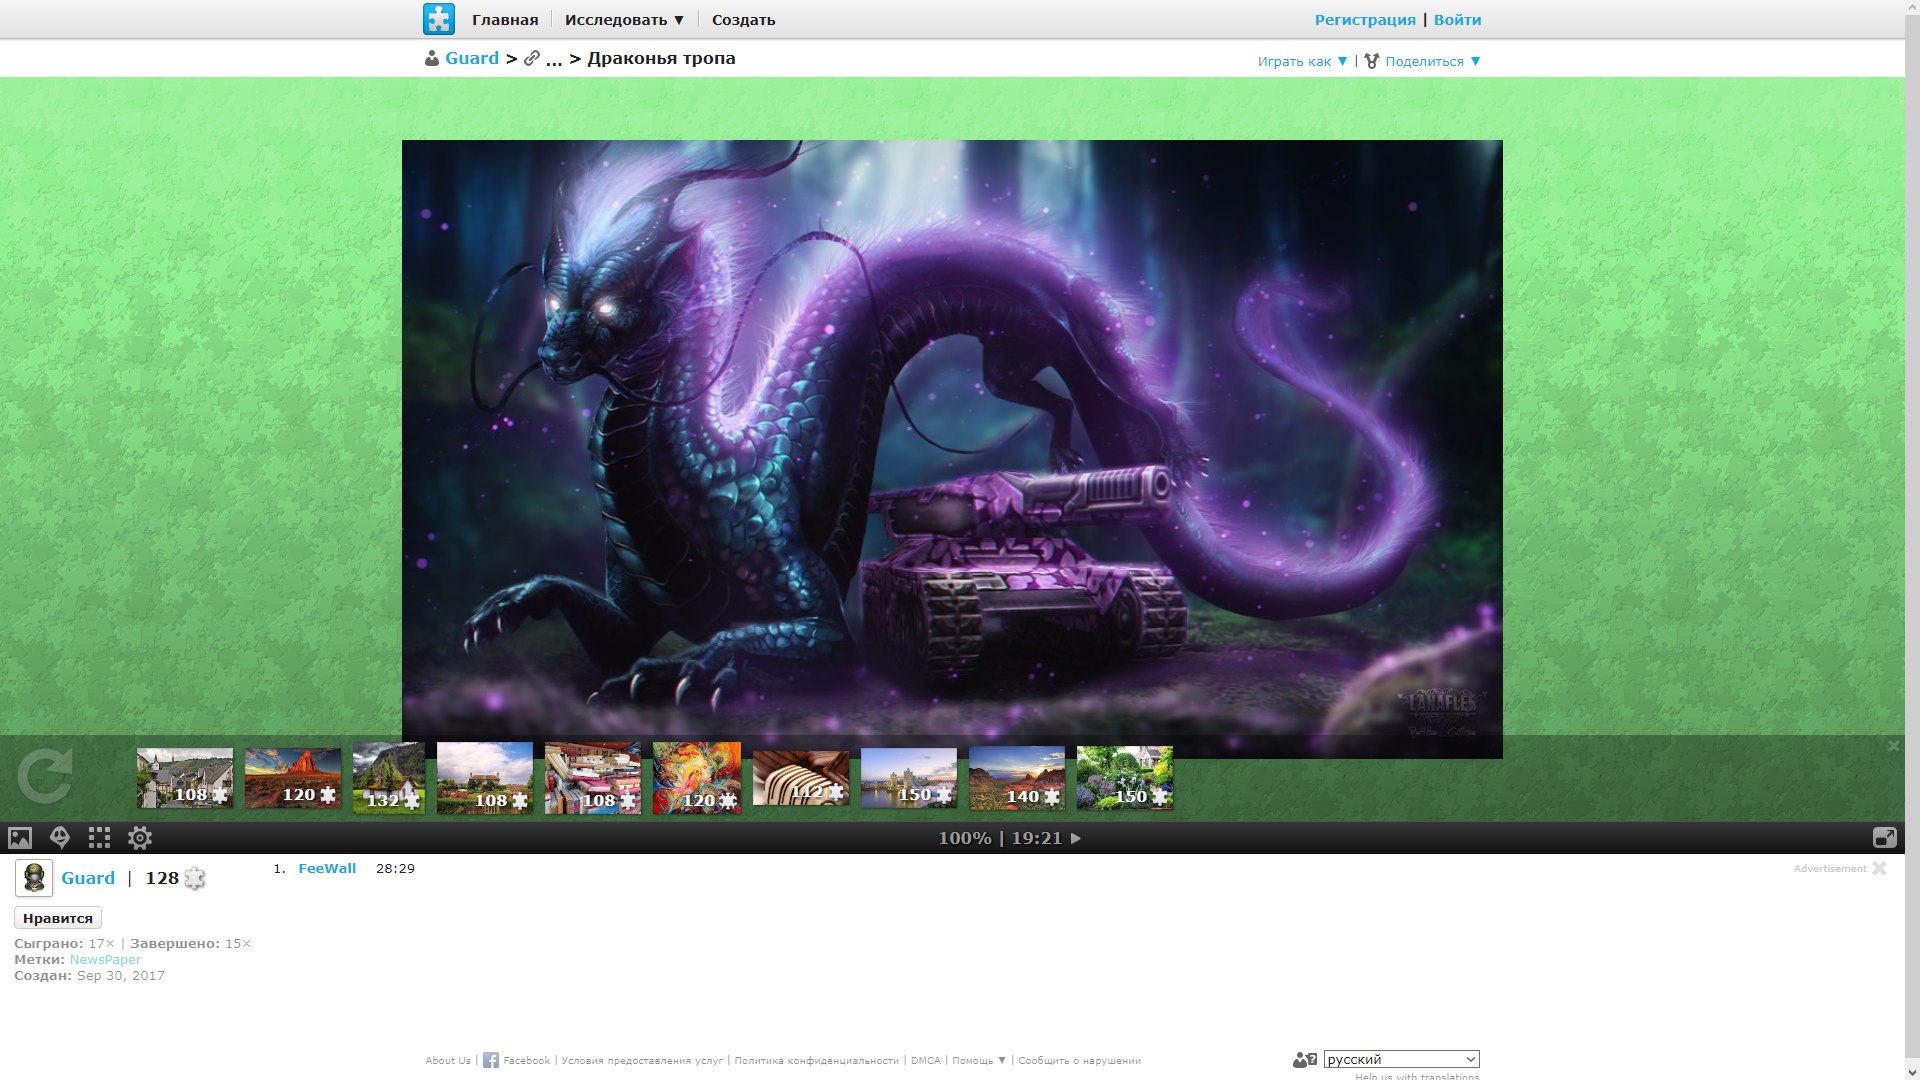Click the Jigsaw Planet puzzle-piece logo
Viewport: 1920px width, 1080px height.
[438, 19]
